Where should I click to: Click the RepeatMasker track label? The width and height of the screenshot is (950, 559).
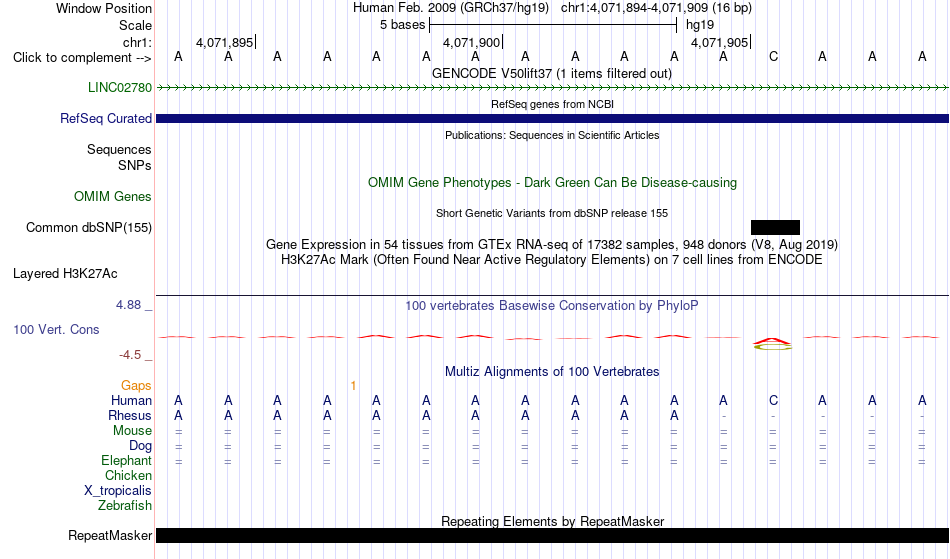[110, 535]
